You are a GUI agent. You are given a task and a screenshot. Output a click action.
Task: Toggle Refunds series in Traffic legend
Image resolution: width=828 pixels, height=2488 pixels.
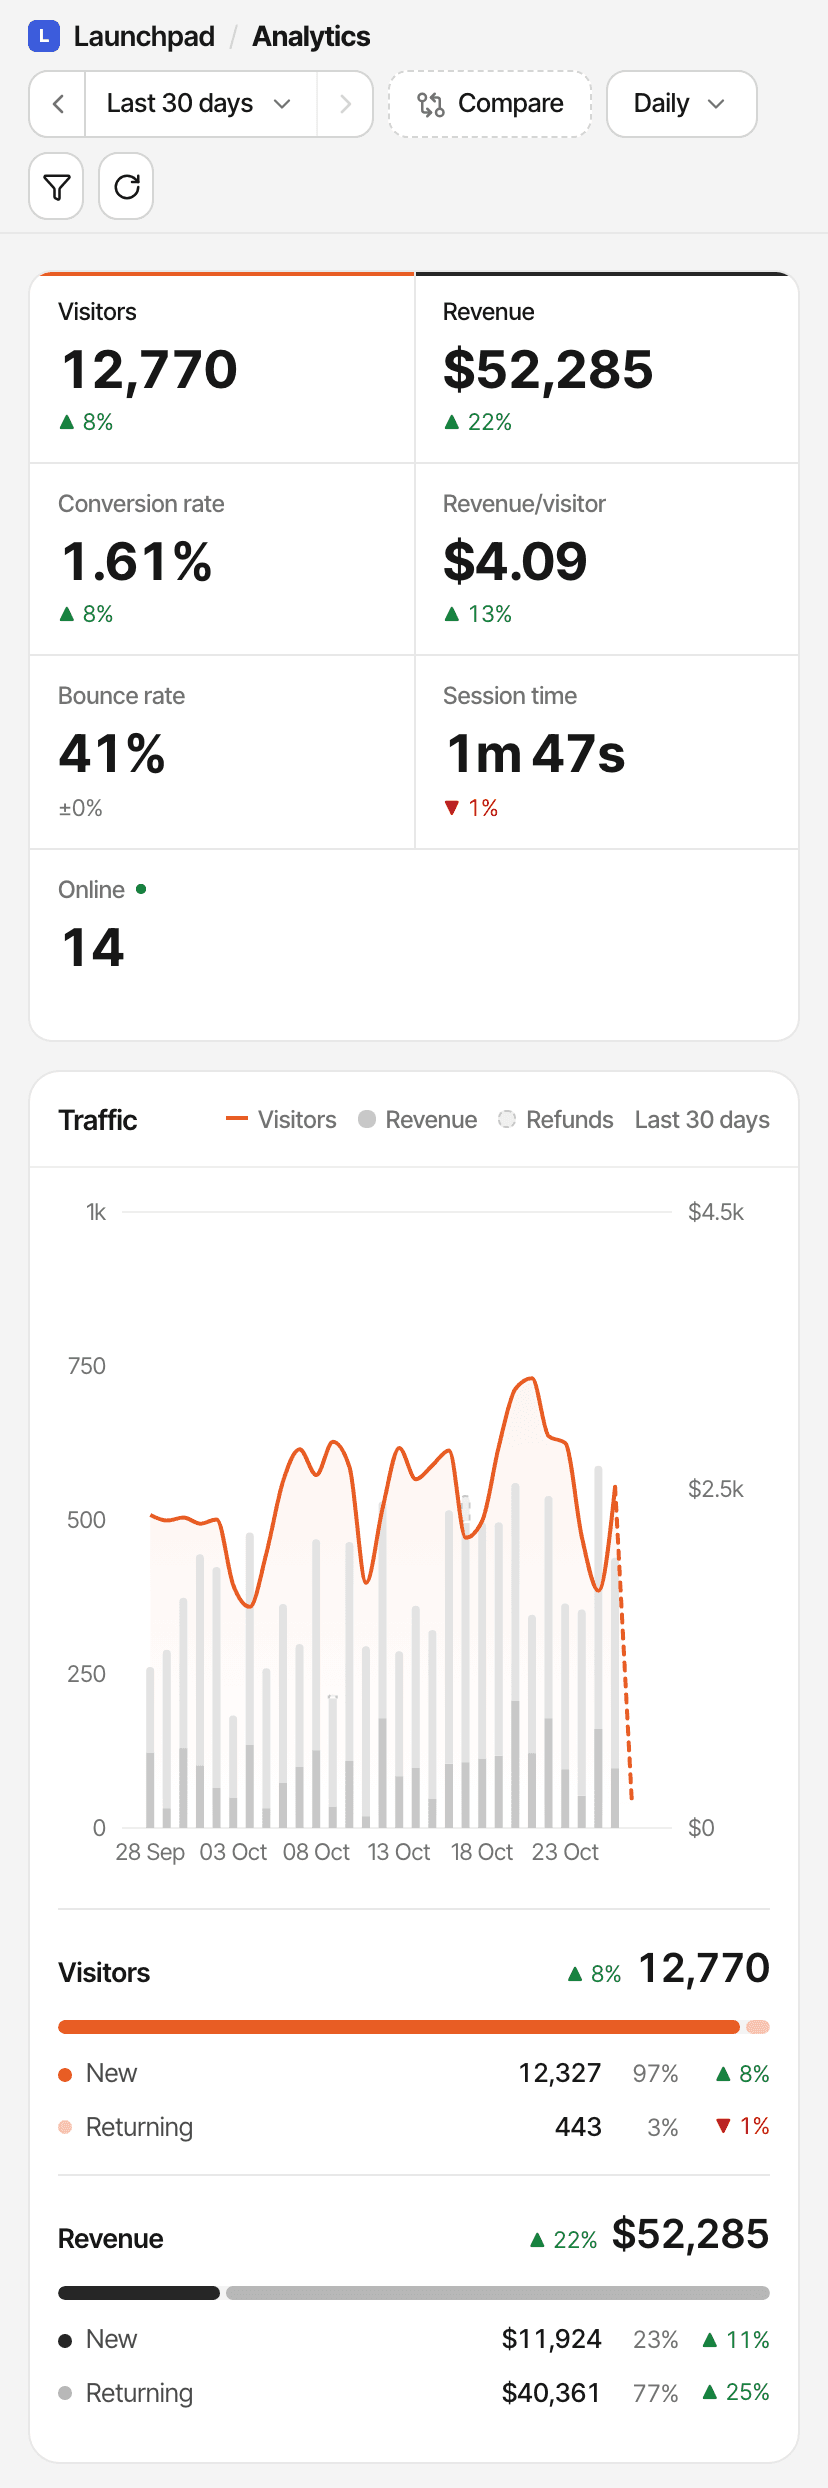pos(556,1120)
